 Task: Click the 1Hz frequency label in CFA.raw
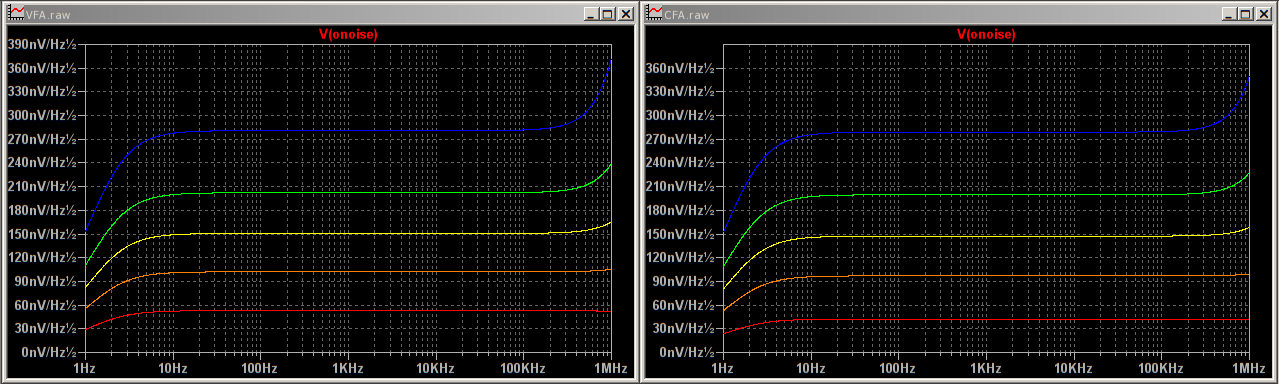[x=723, y=369]
